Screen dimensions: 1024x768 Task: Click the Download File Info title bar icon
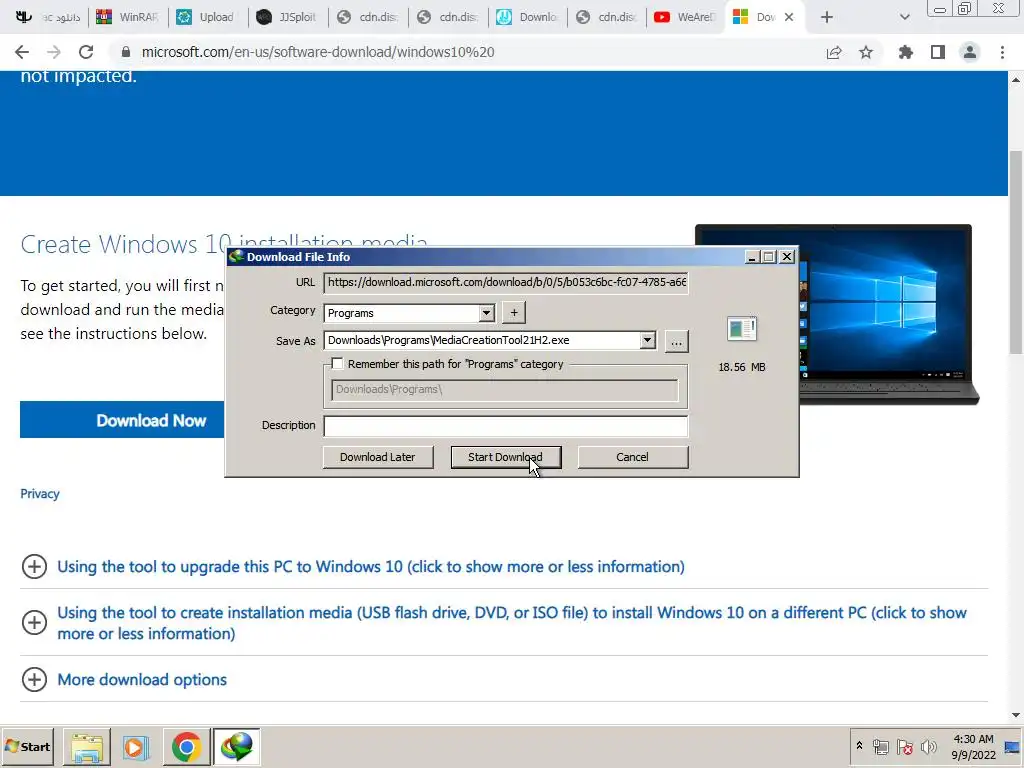(236, 257)
